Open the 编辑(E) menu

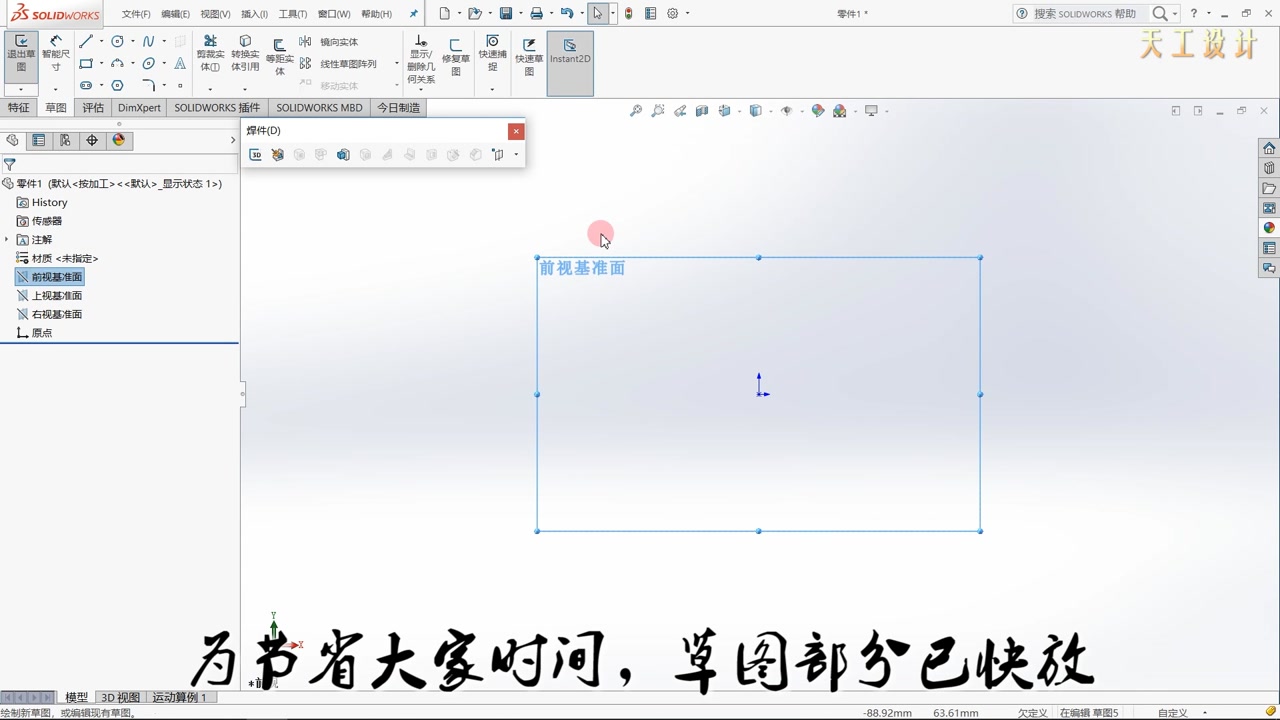[x=175, y=14]
